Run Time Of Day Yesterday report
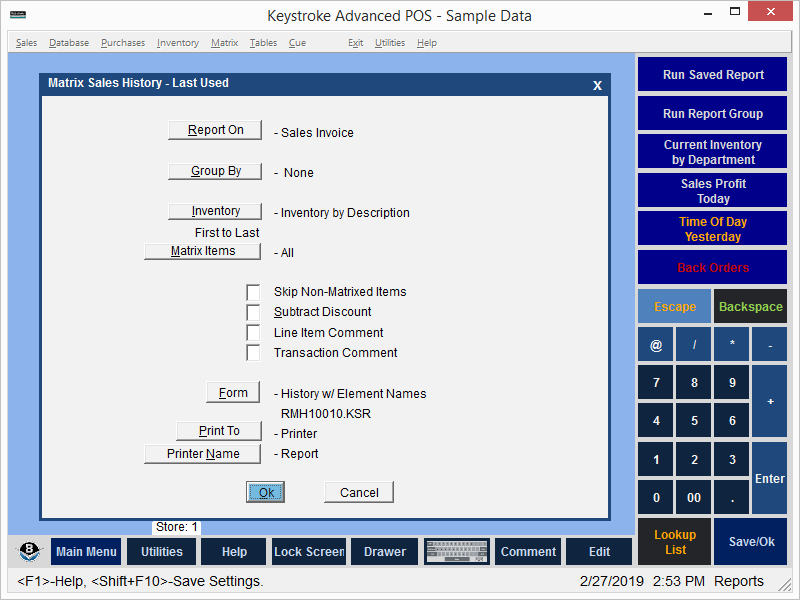 click(712, 229)
